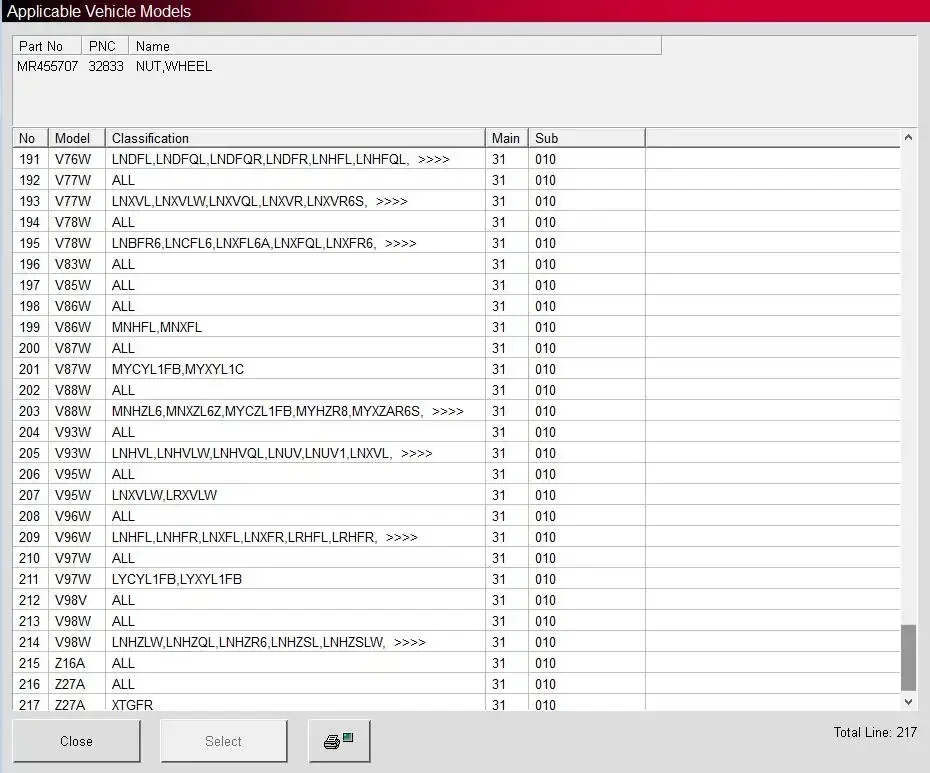Click the scrollbar down arrow

(x=908, y=702)
